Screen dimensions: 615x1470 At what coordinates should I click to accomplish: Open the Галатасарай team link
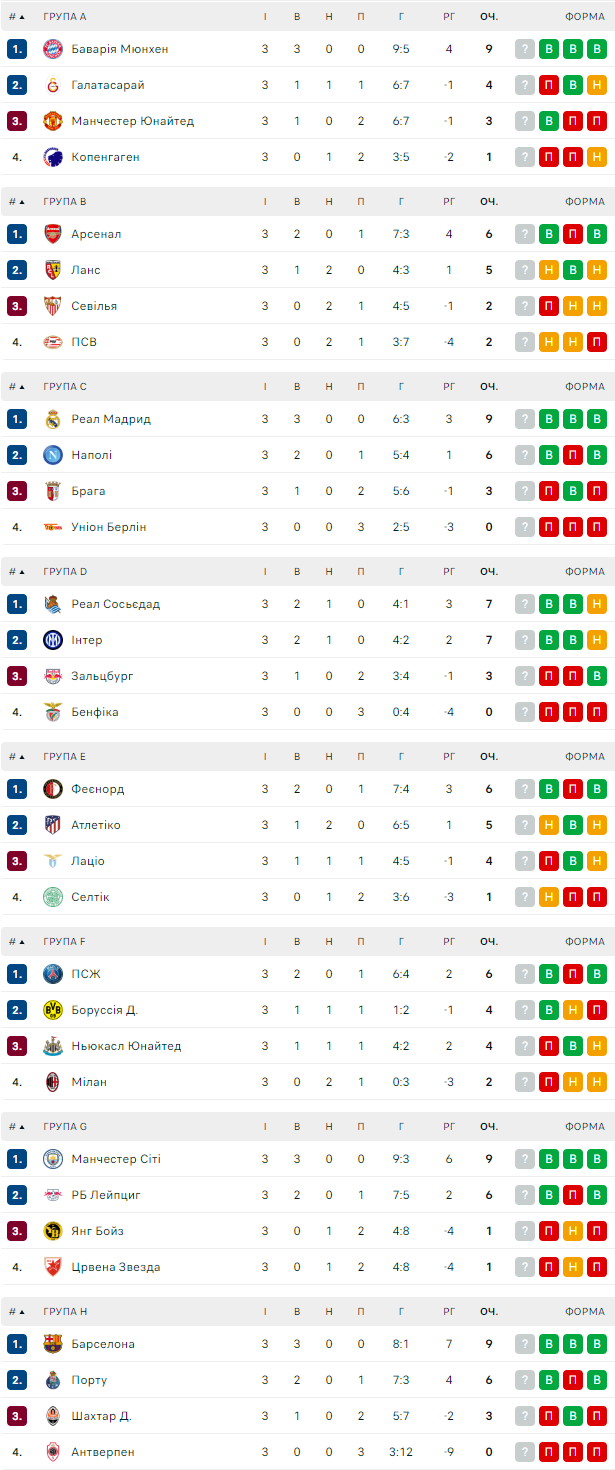tap(108, 85)
